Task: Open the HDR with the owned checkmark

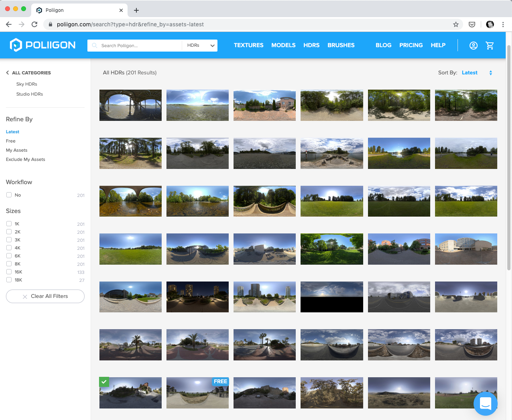Action: pos(130,393)
